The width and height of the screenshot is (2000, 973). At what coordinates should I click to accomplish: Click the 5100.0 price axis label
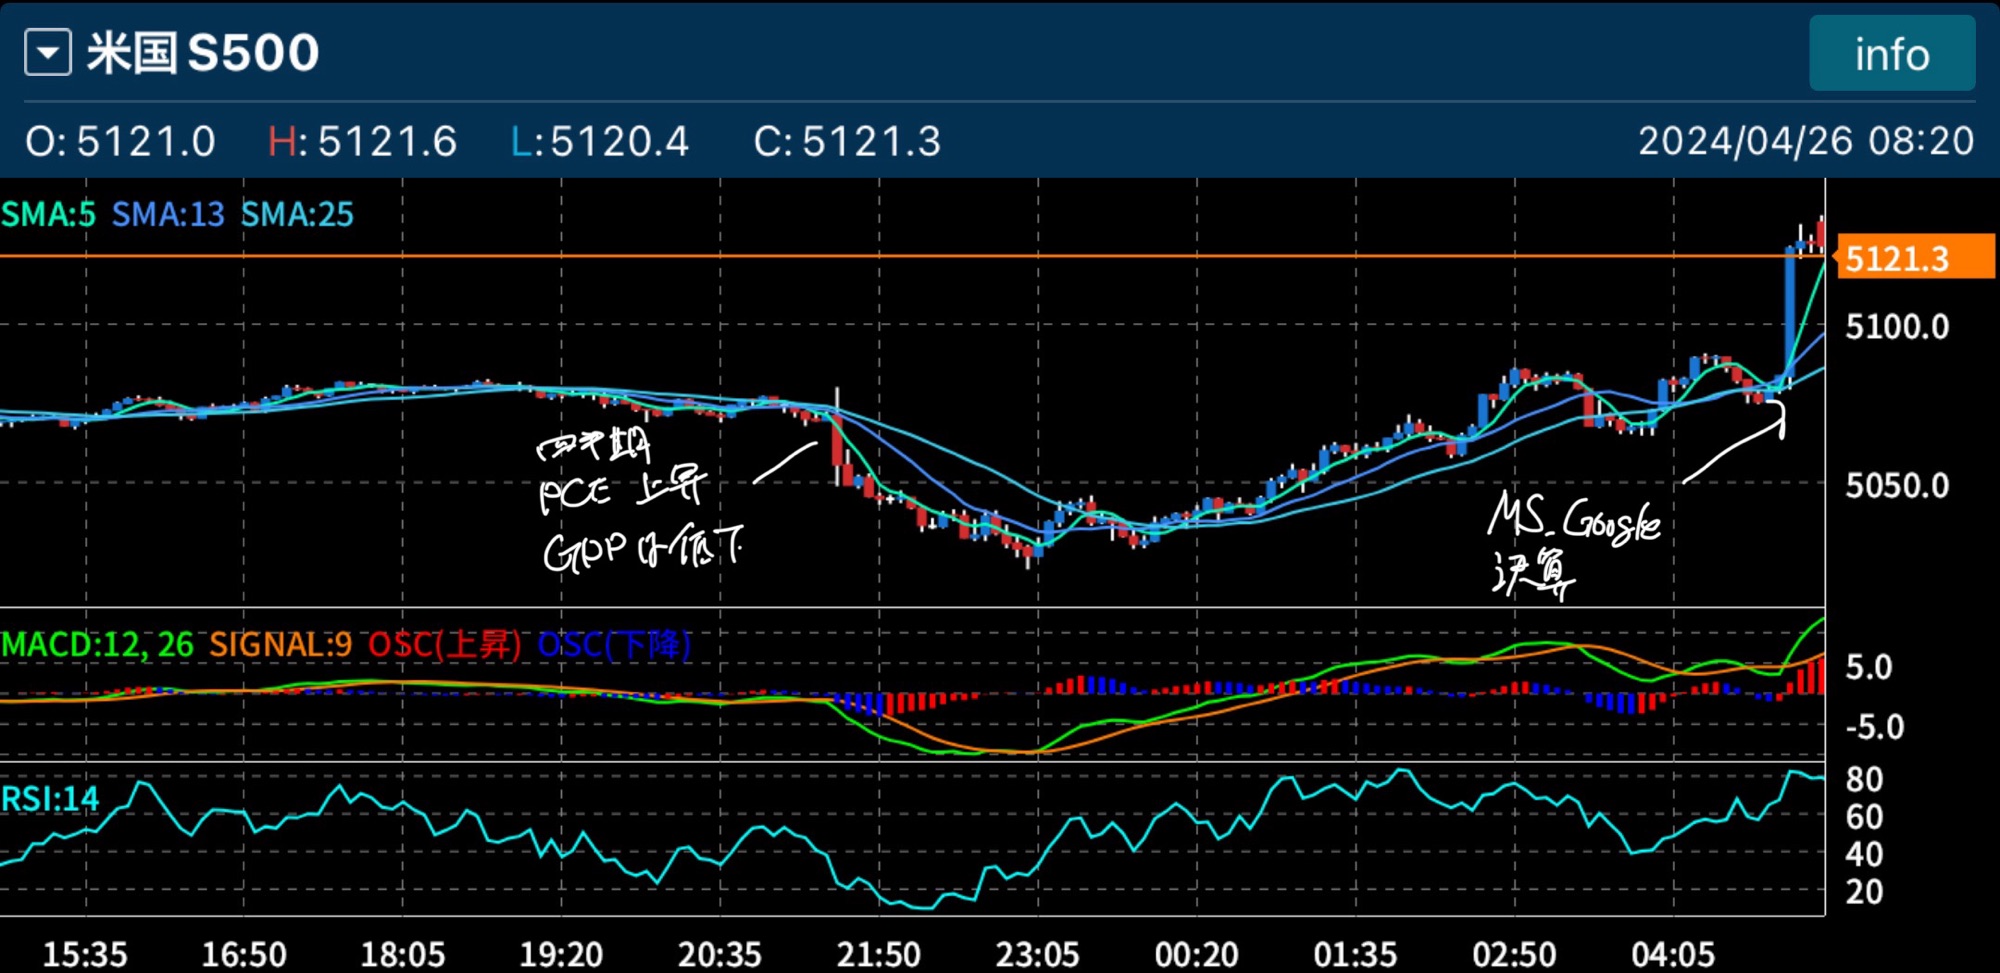[1897, 327]
